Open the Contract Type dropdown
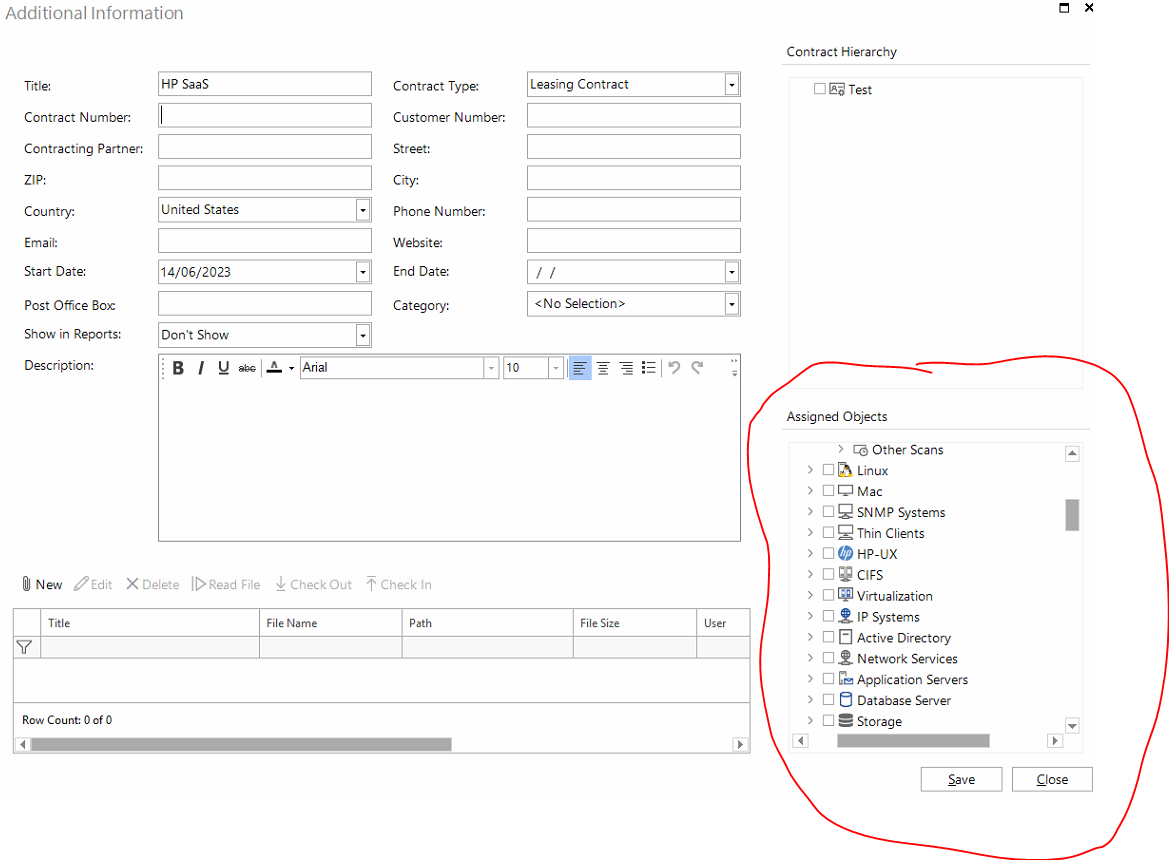This screenshot has height=860, width=1169. tap(732, 85)
